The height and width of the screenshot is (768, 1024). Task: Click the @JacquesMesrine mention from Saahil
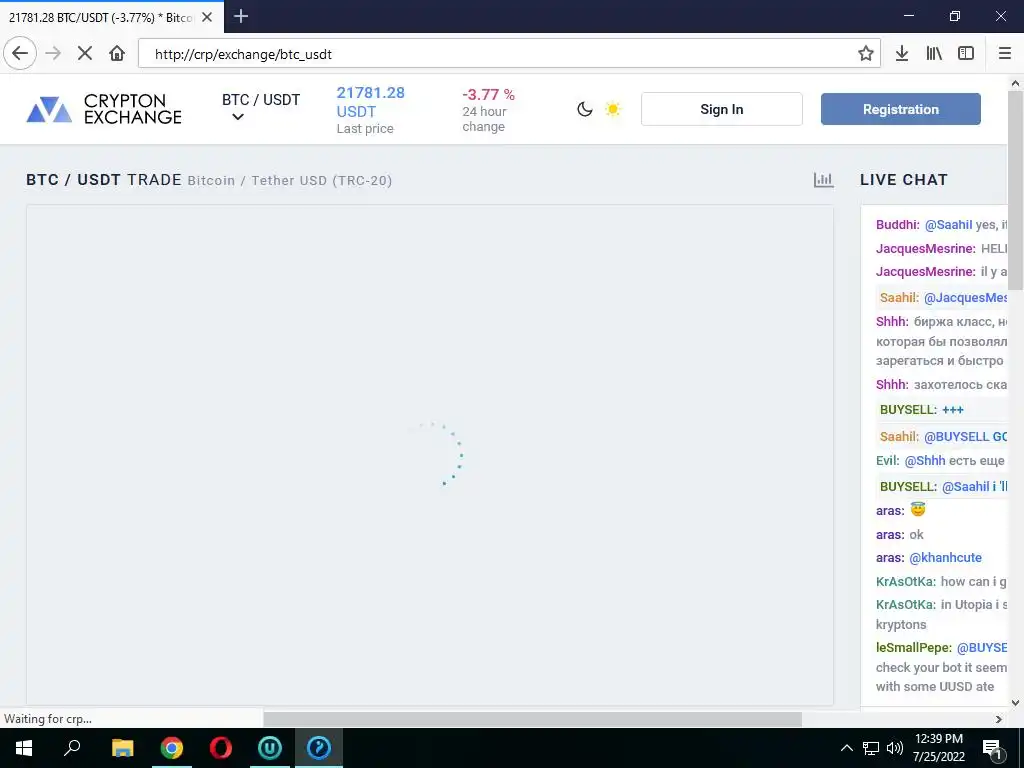coord(965,298)
